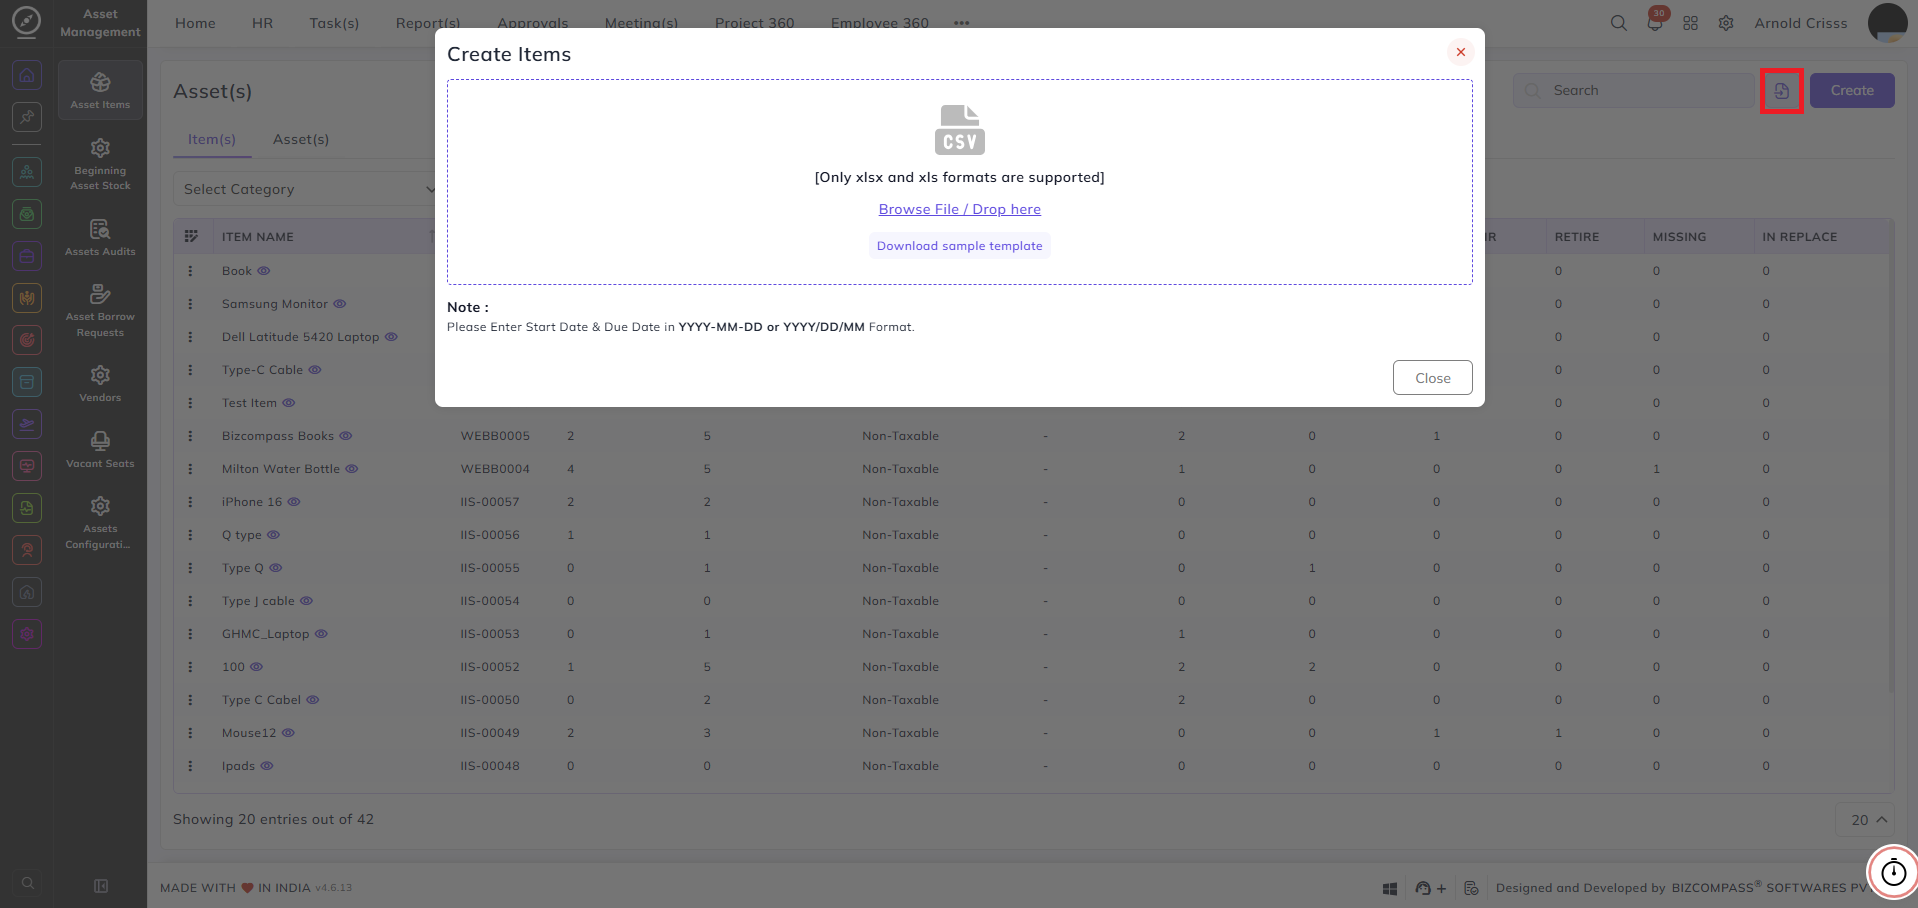Open Task(s) menu
Viewport: 1918px width, 908px height.
334,23
